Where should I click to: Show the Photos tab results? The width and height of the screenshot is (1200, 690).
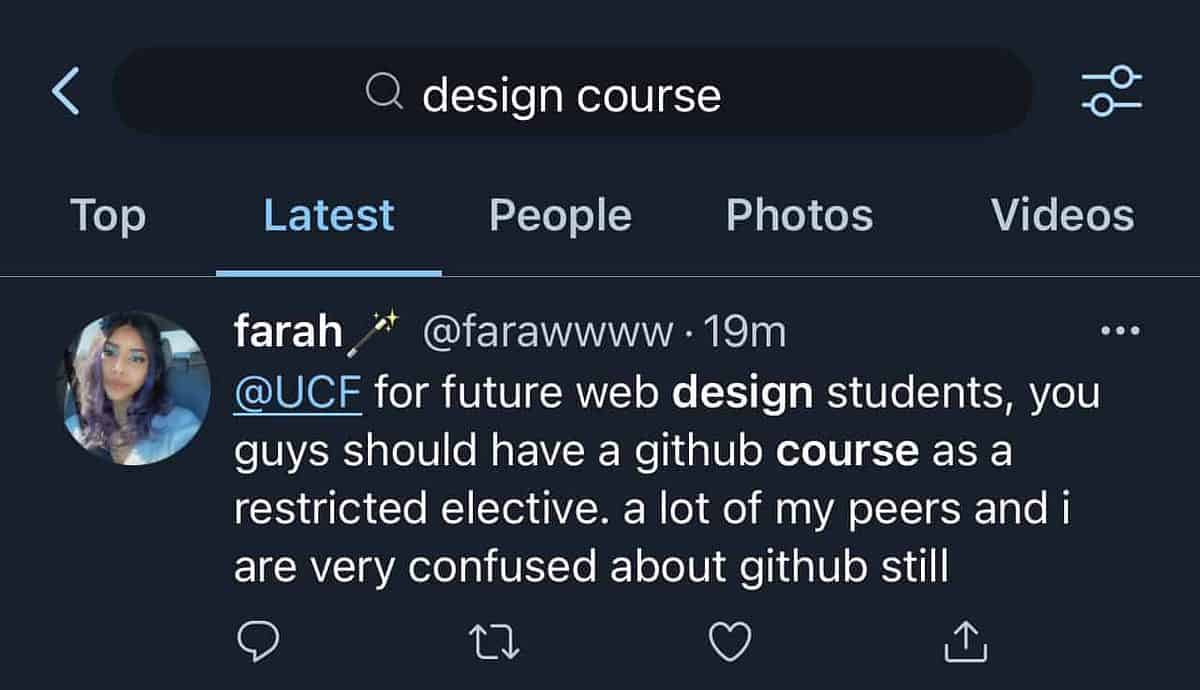point(799,215)
